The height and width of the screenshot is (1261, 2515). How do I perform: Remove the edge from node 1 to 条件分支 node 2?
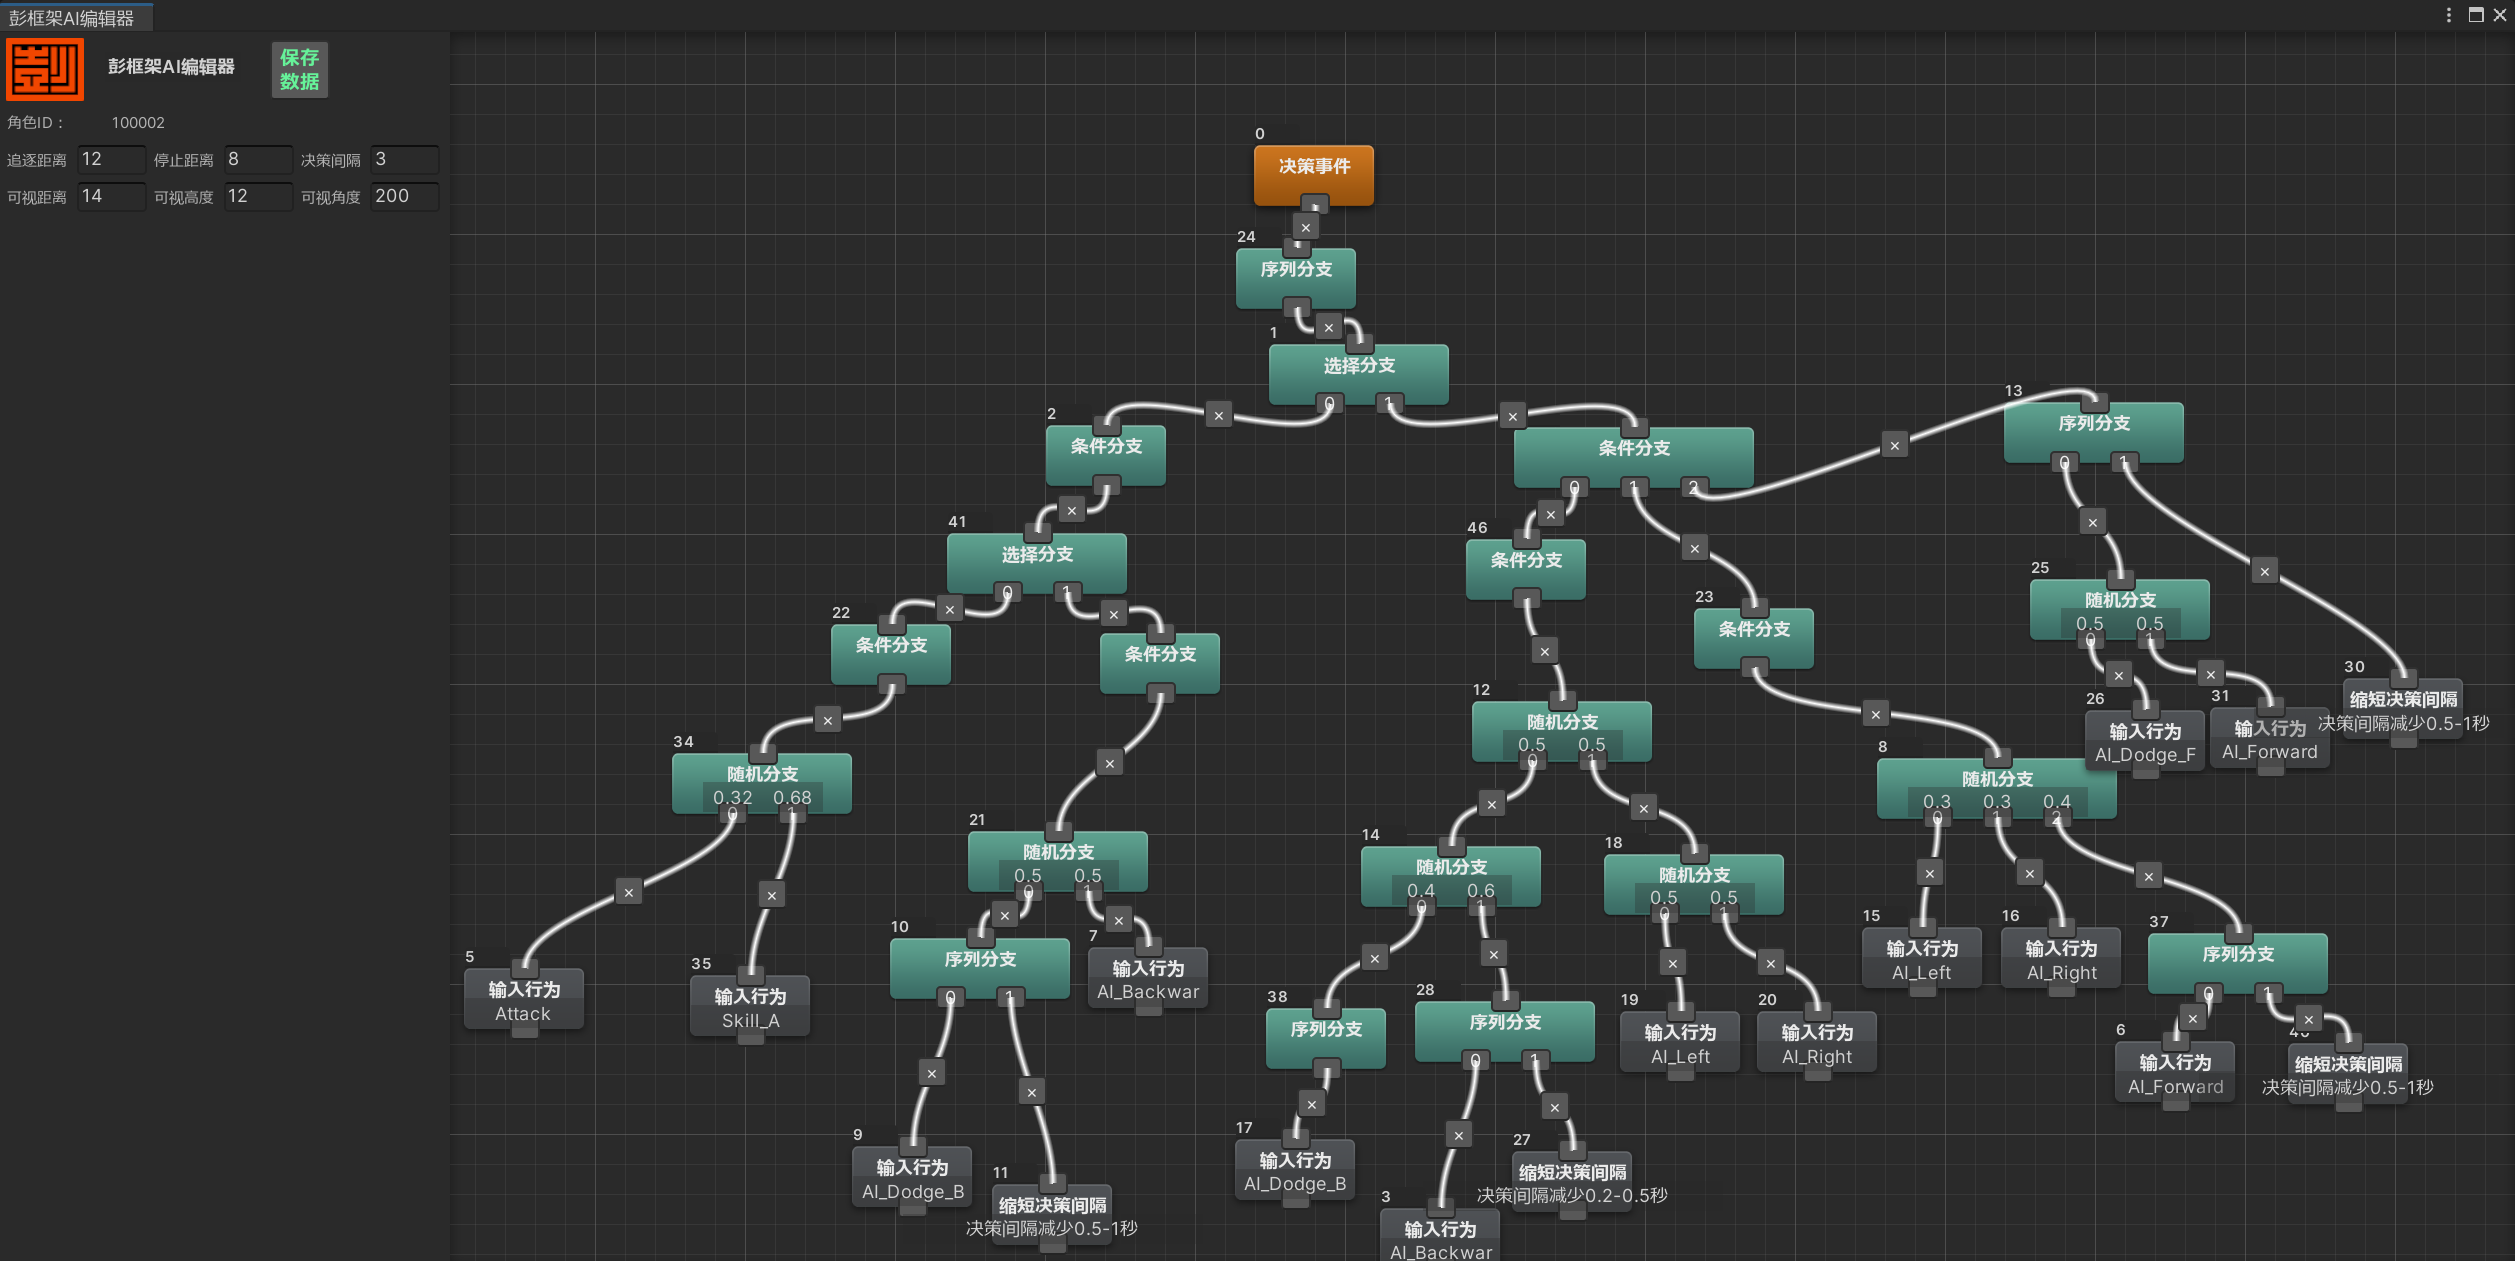pos(1218,416)
